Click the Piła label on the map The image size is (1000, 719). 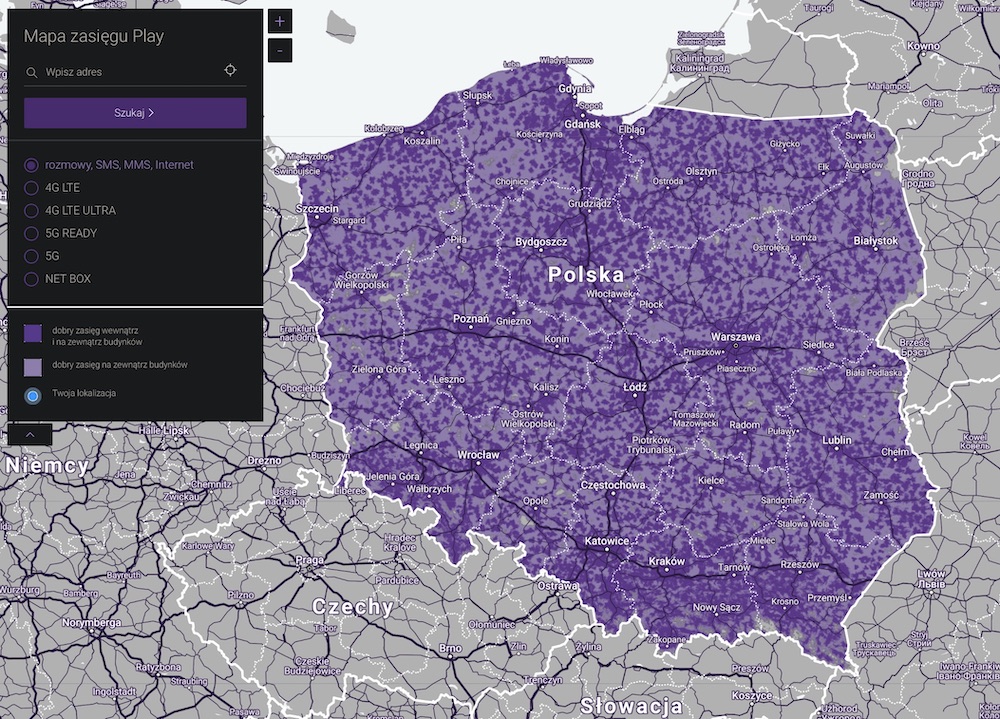click(x=459, y=240)
